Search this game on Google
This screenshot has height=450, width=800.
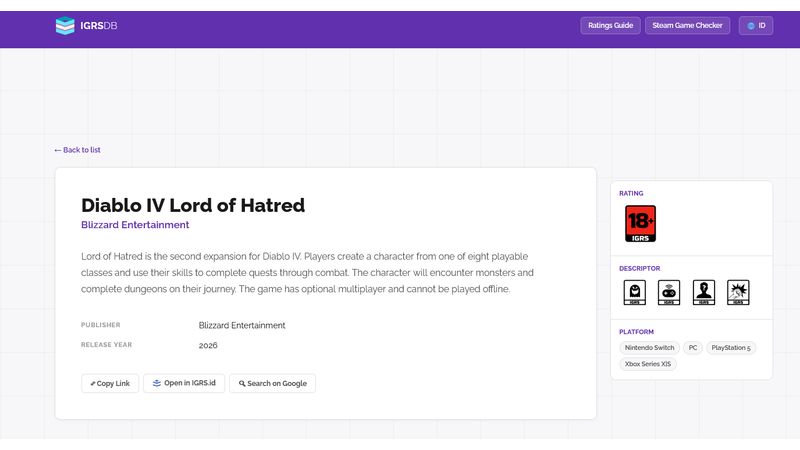(272, 383)
